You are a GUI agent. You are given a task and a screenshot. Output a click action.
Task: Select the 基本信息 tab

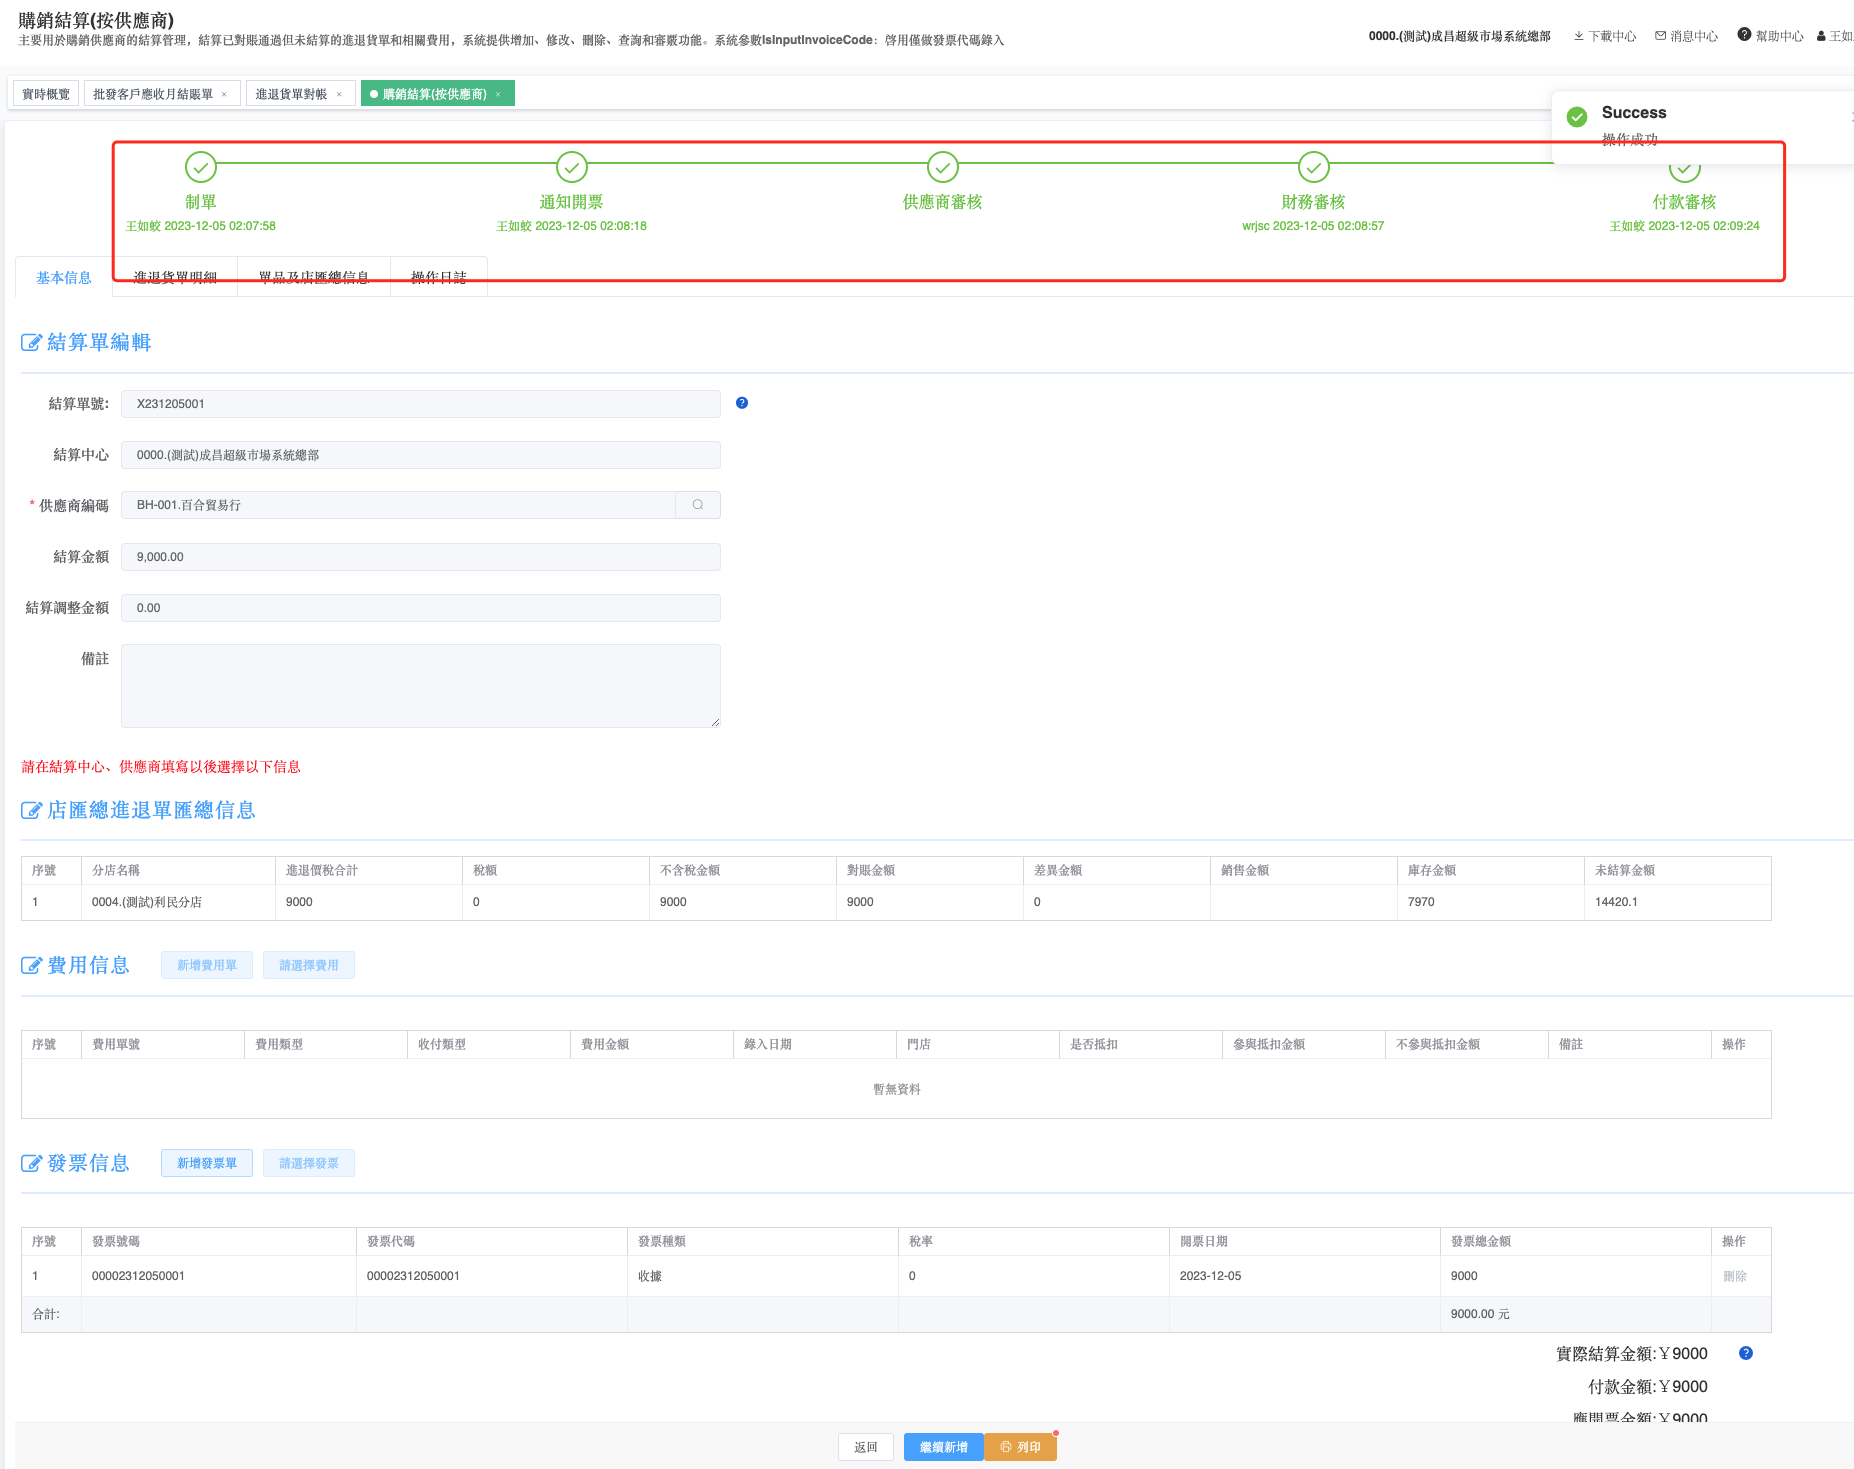coord(64,278)
